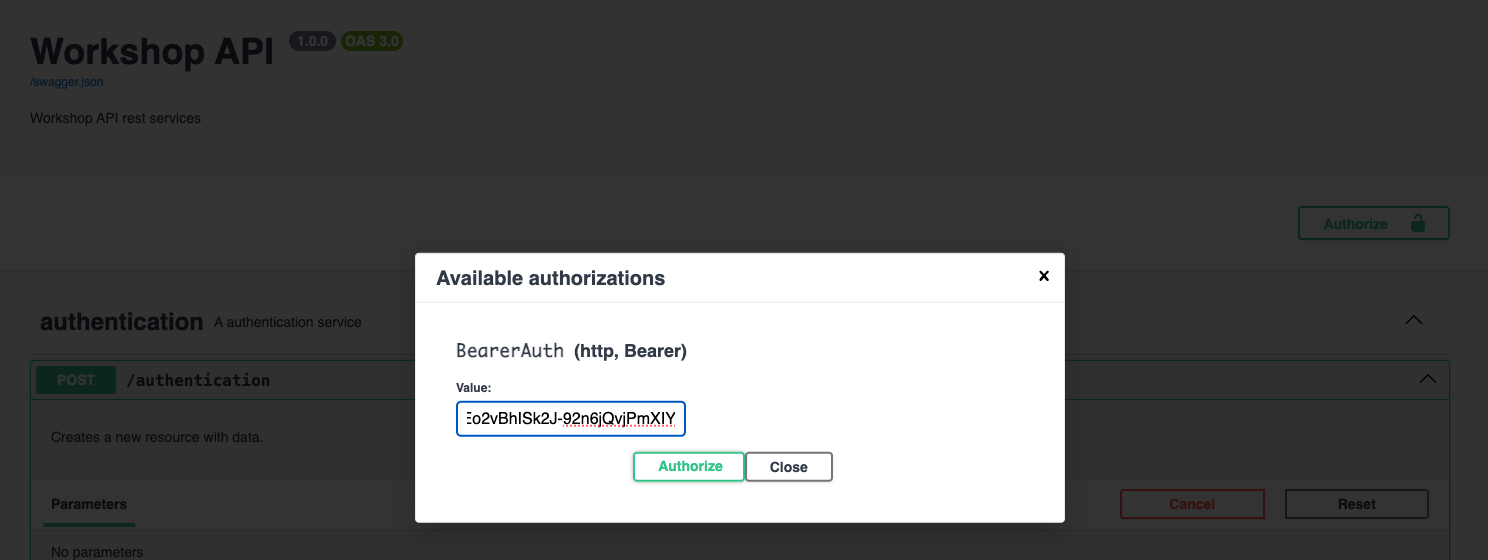Focus the BearerAuth Value input field
Image resolution: width=1488 pixels, height=560 pixels.
point(570,419)
